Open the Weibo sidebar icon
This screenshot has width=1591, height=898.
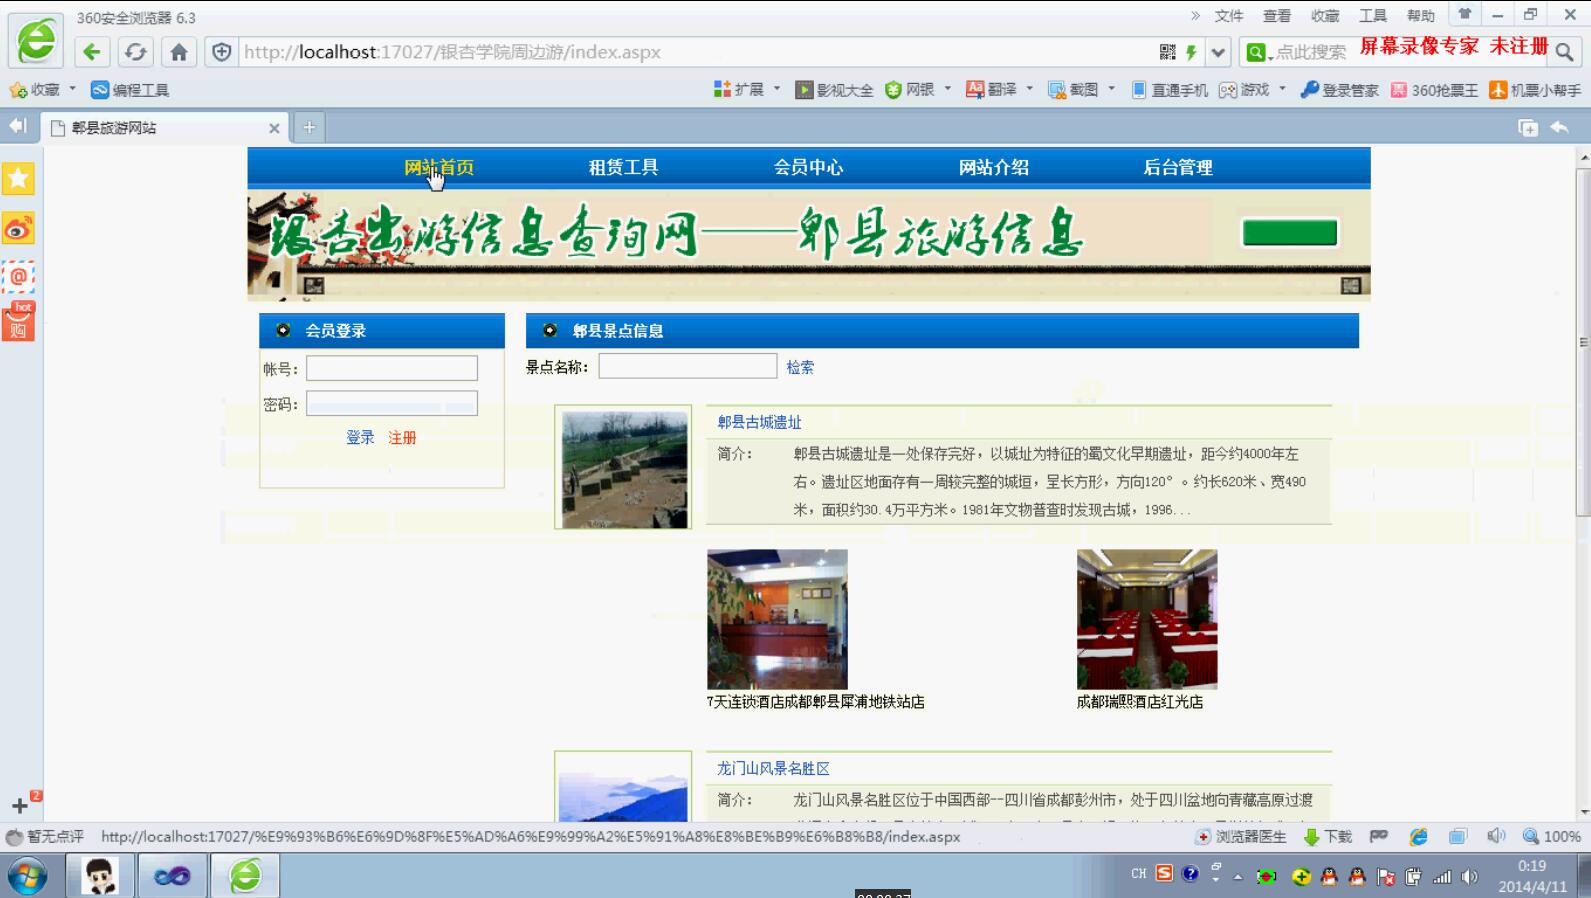[18, 229]
